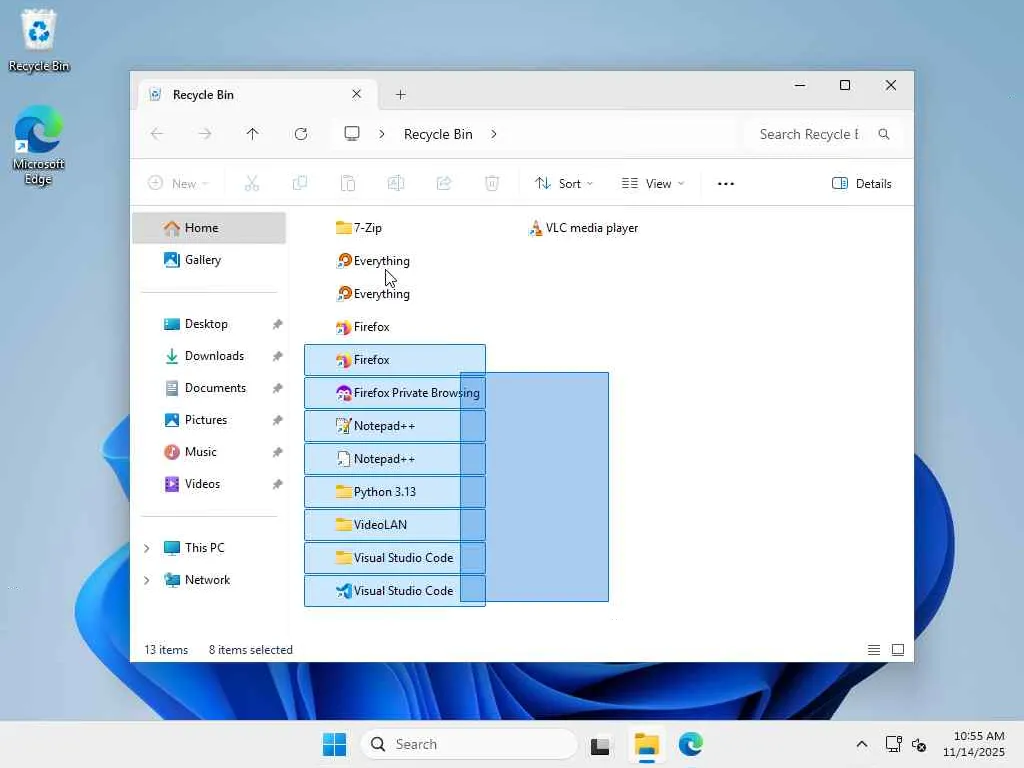Refresh the Recycle Bin view
Screen dimensions: 1024x768
pos(300,134)
